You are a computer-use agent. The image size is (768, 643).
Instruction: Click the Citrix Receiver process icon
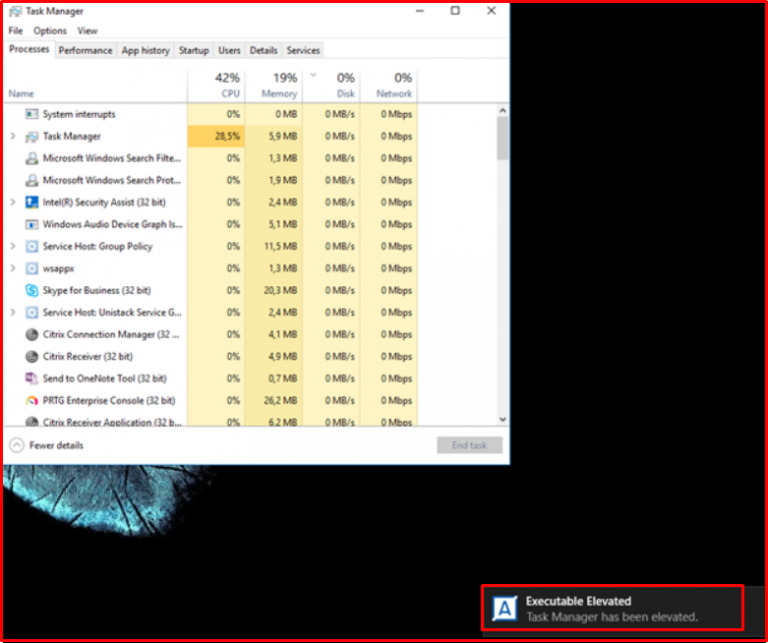click(x=32, y=356)
